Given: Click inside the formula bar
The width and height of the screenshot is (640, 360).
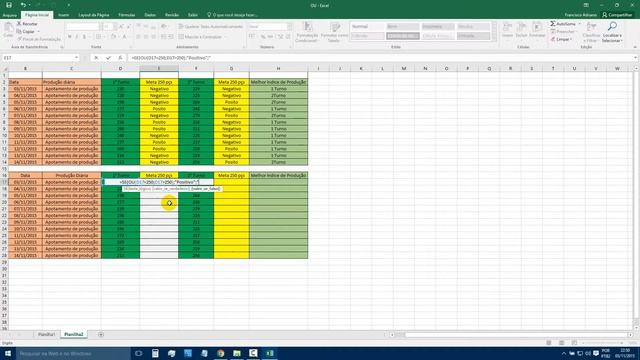Looking at the screenshot, I should (380, 58).
